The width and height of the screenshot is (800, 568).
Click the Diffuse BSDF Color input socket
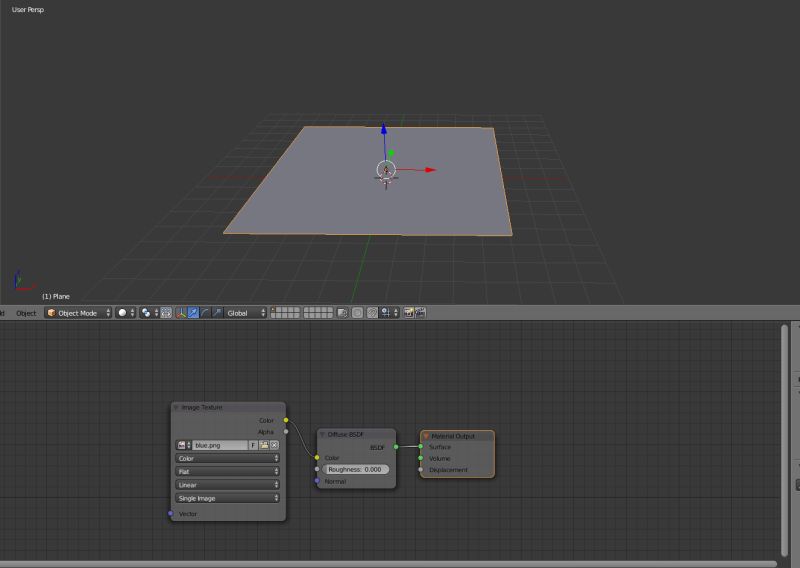point(317,458)
